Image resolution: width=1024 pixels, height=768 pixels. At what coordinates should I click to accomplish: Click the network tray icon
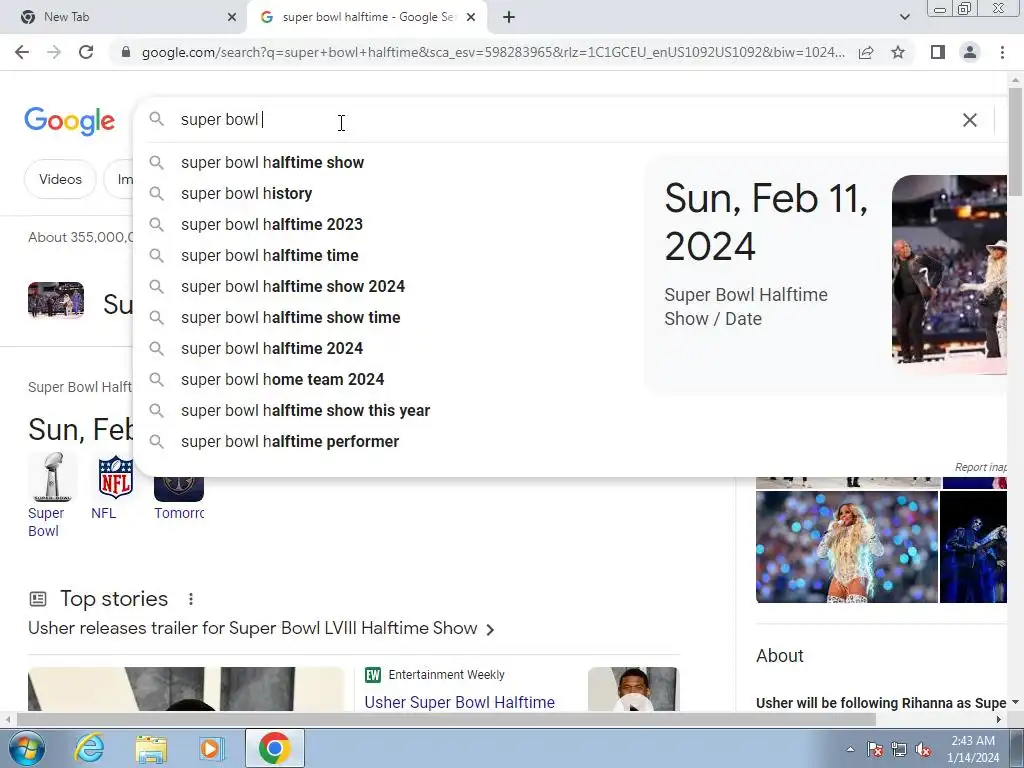tap(899, 749)
